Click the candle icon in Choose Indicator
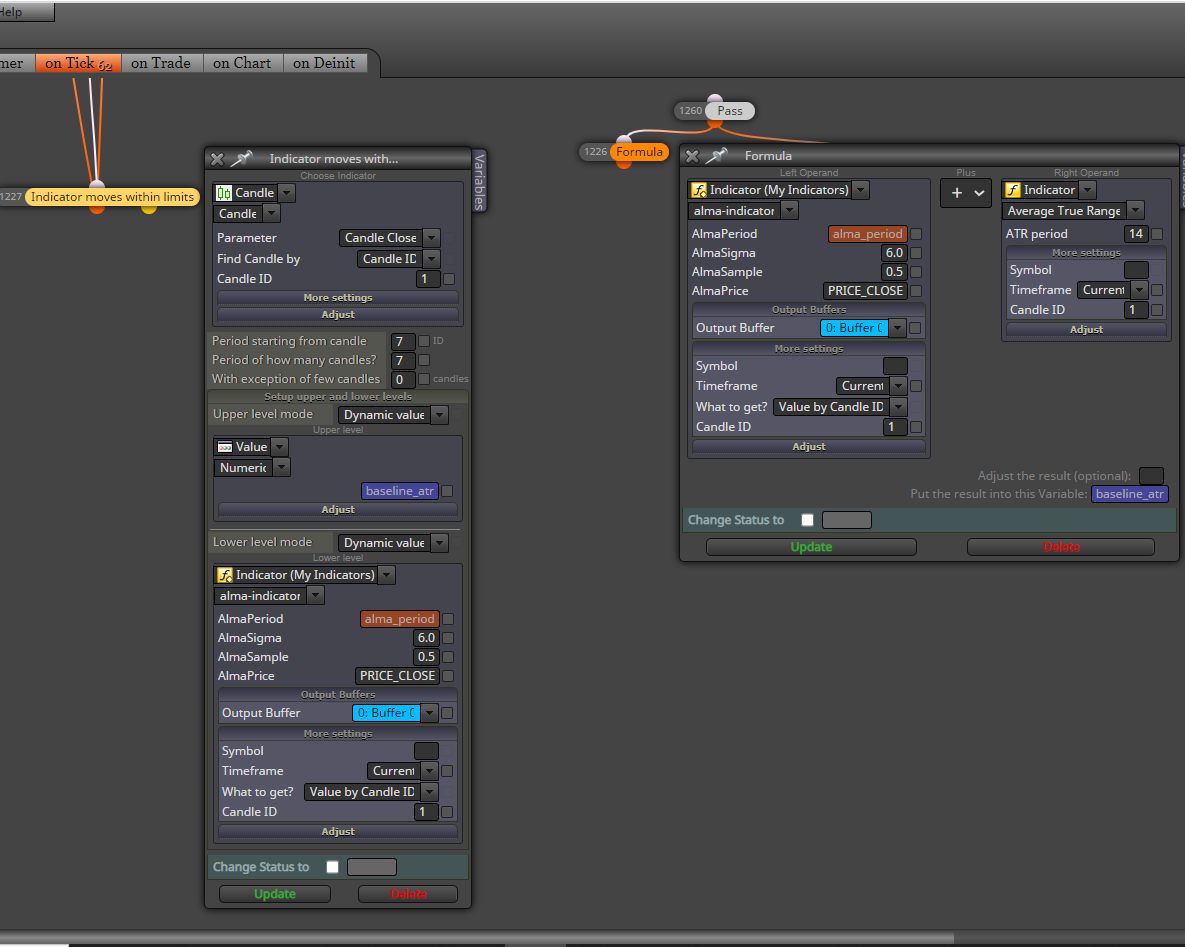Image resolution: width=1185 pixels, height=947 pixels. pyautogui.click(x=224, y=193)
